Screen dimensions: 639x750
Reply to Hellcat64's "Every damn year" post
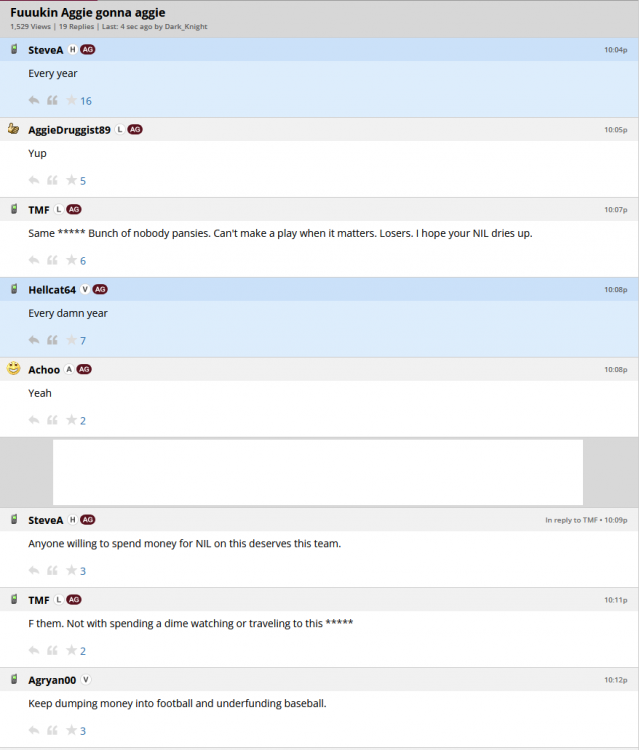34,340
